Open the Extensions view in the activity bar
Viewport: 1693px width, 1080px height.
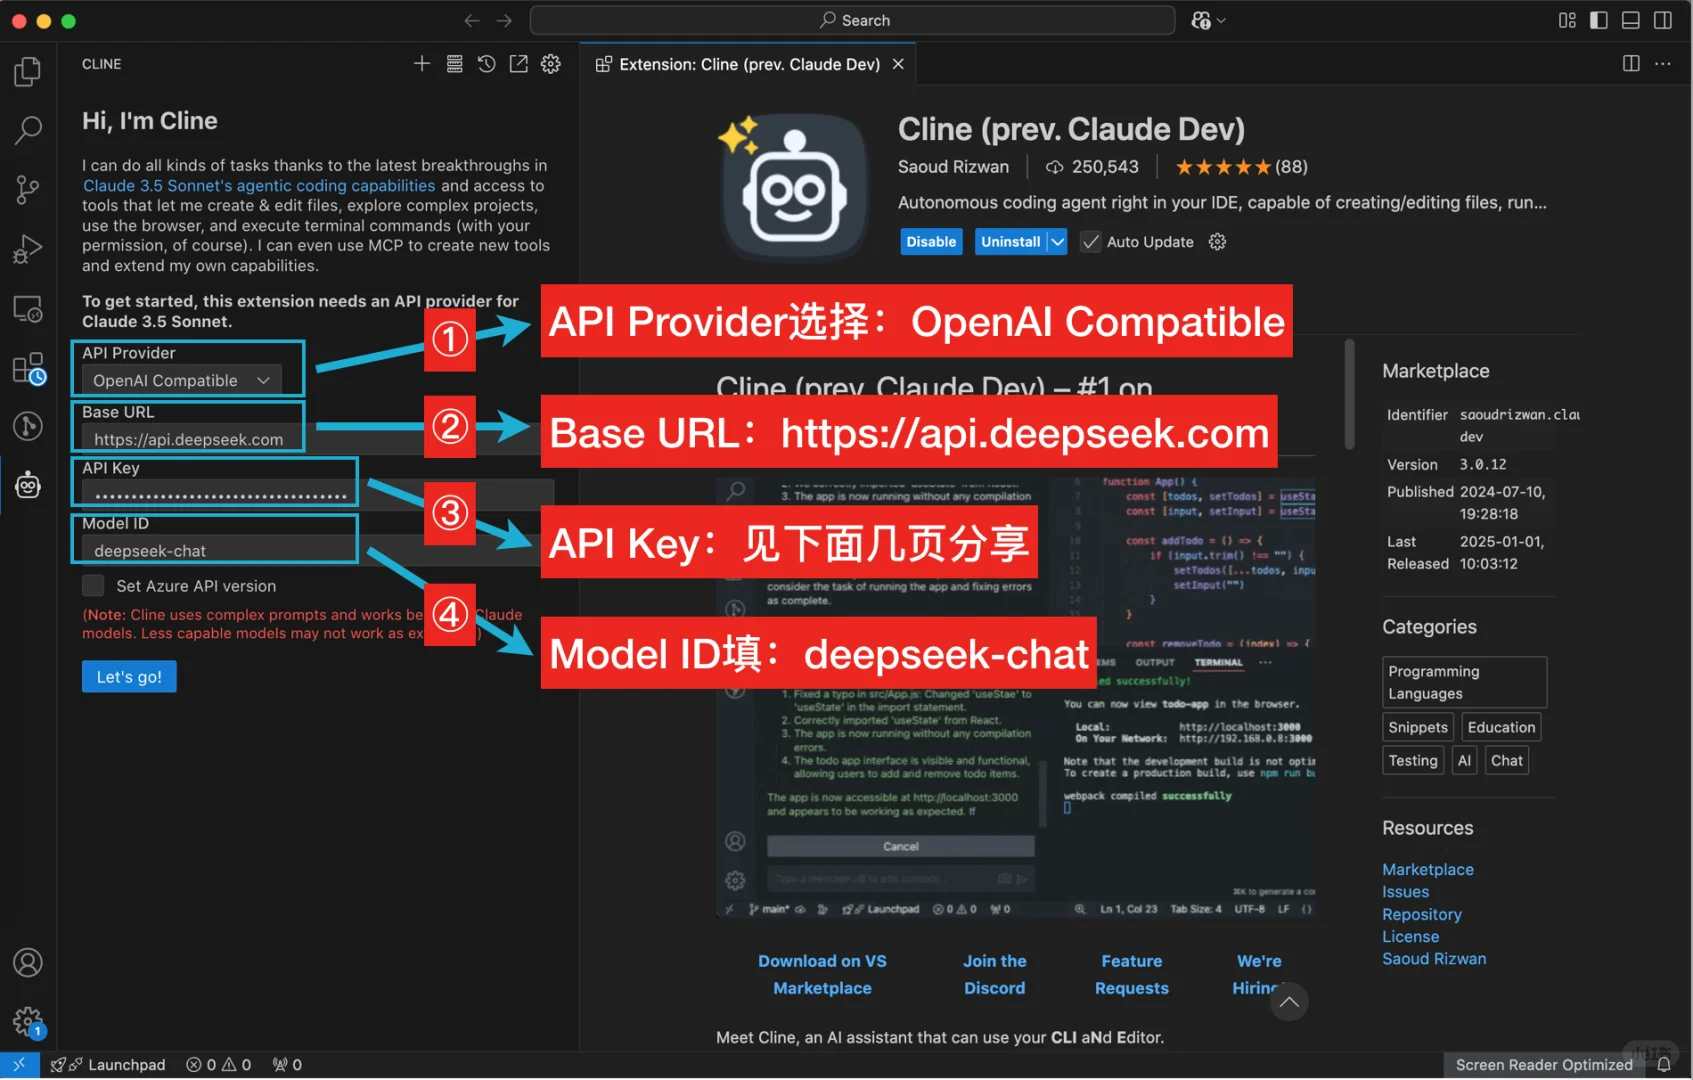27,368
